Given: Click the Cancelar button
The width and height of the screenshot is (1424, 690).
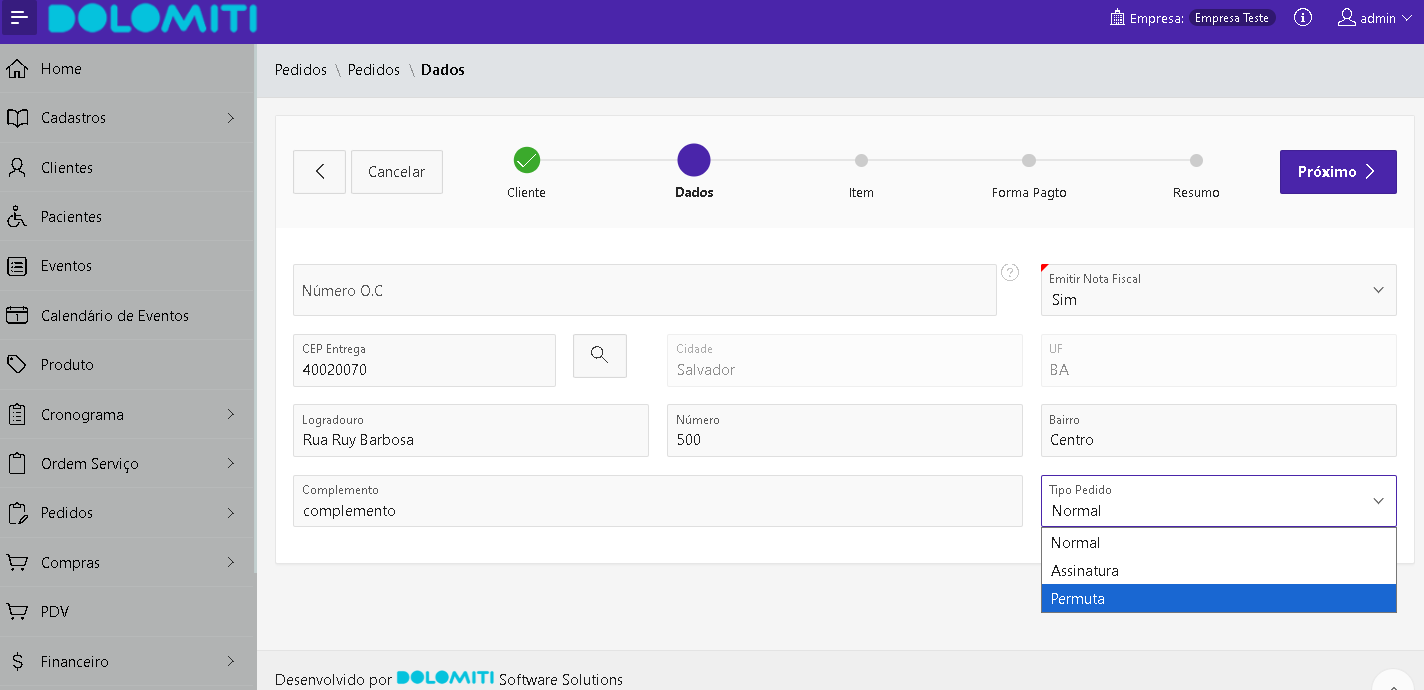Looking at the screenshot, I should pos(396,172).
